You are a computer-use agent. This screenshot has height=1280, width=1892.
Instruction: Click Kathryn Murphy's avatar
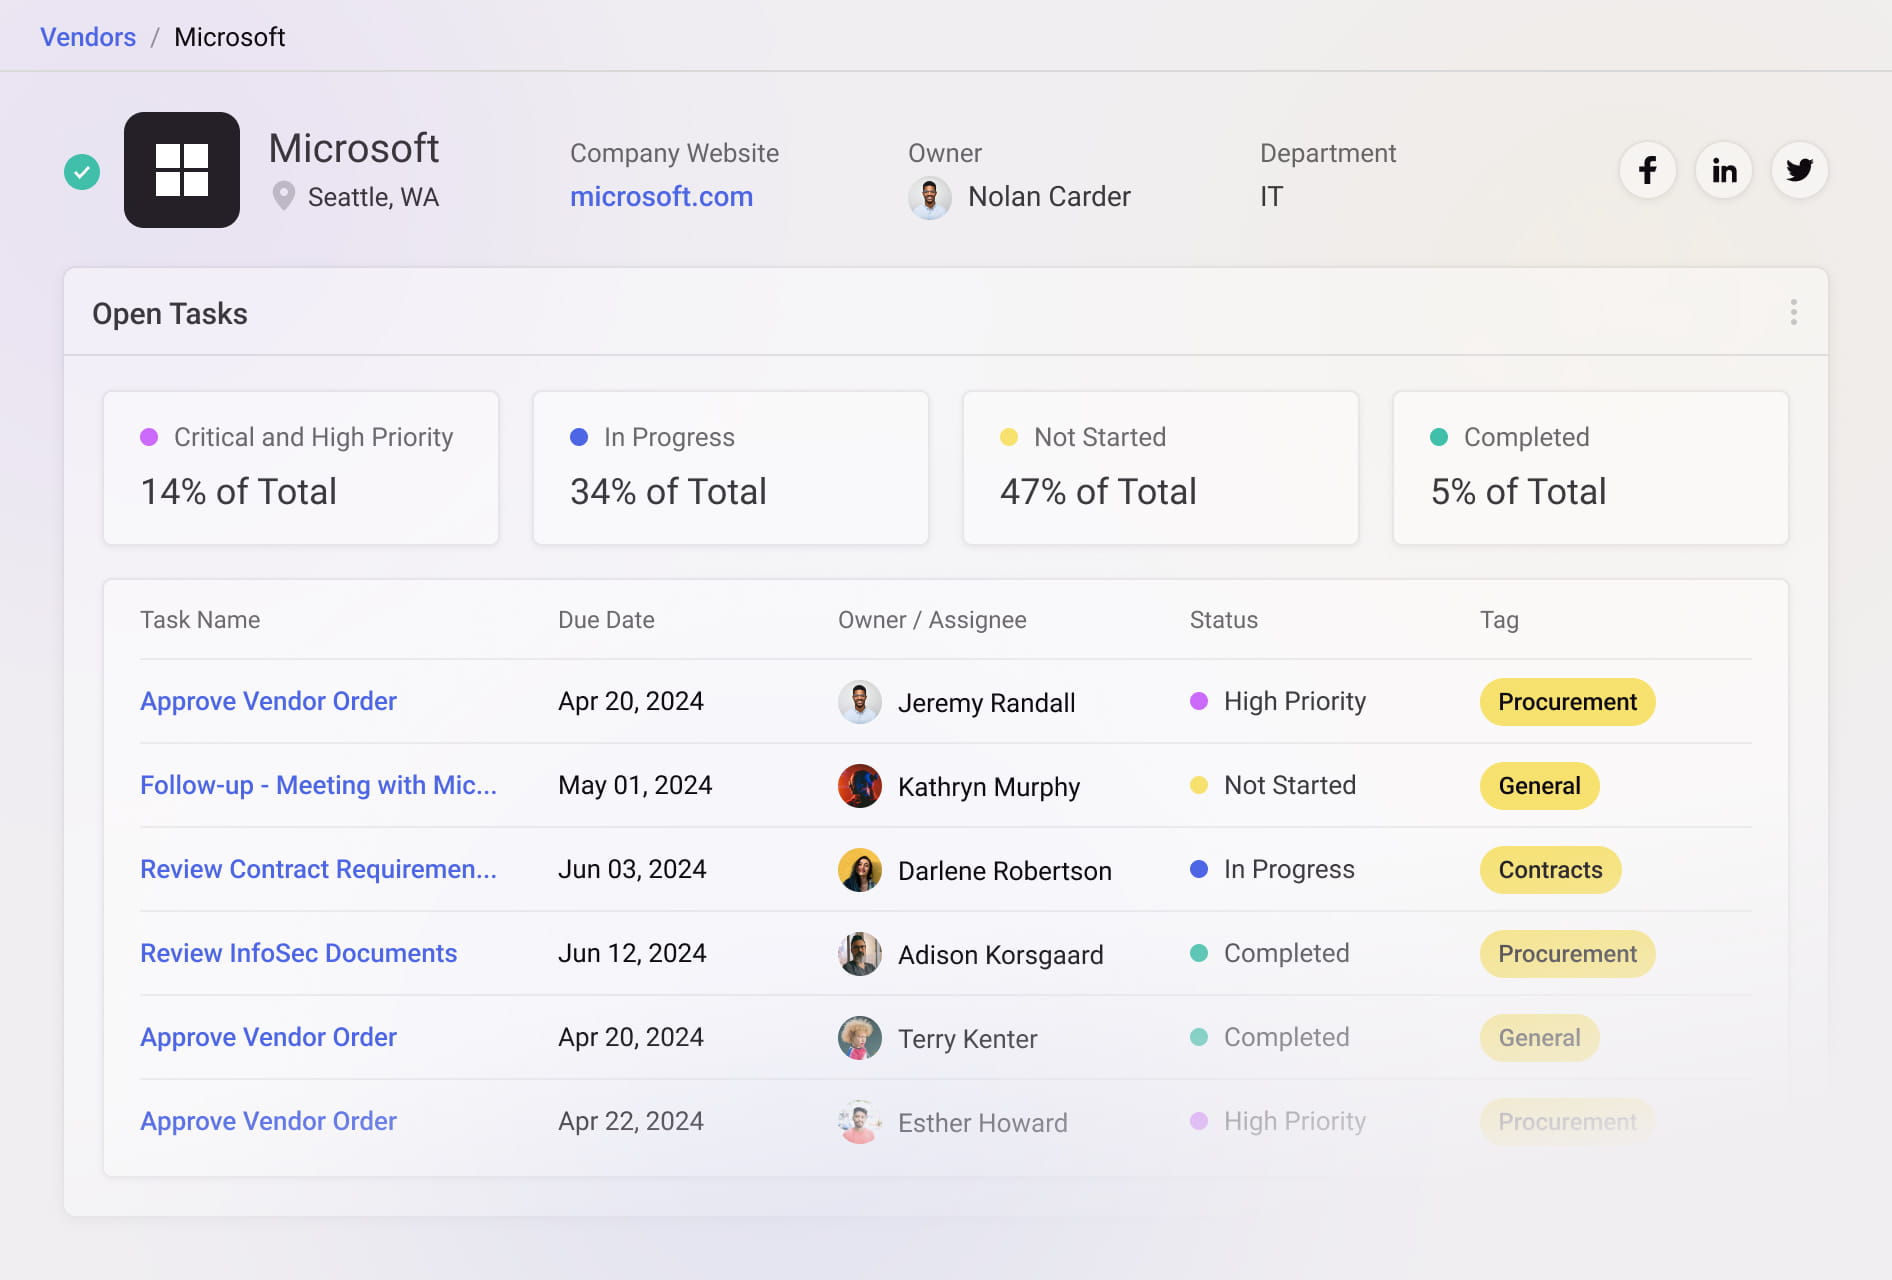click(x=860, y=786)
